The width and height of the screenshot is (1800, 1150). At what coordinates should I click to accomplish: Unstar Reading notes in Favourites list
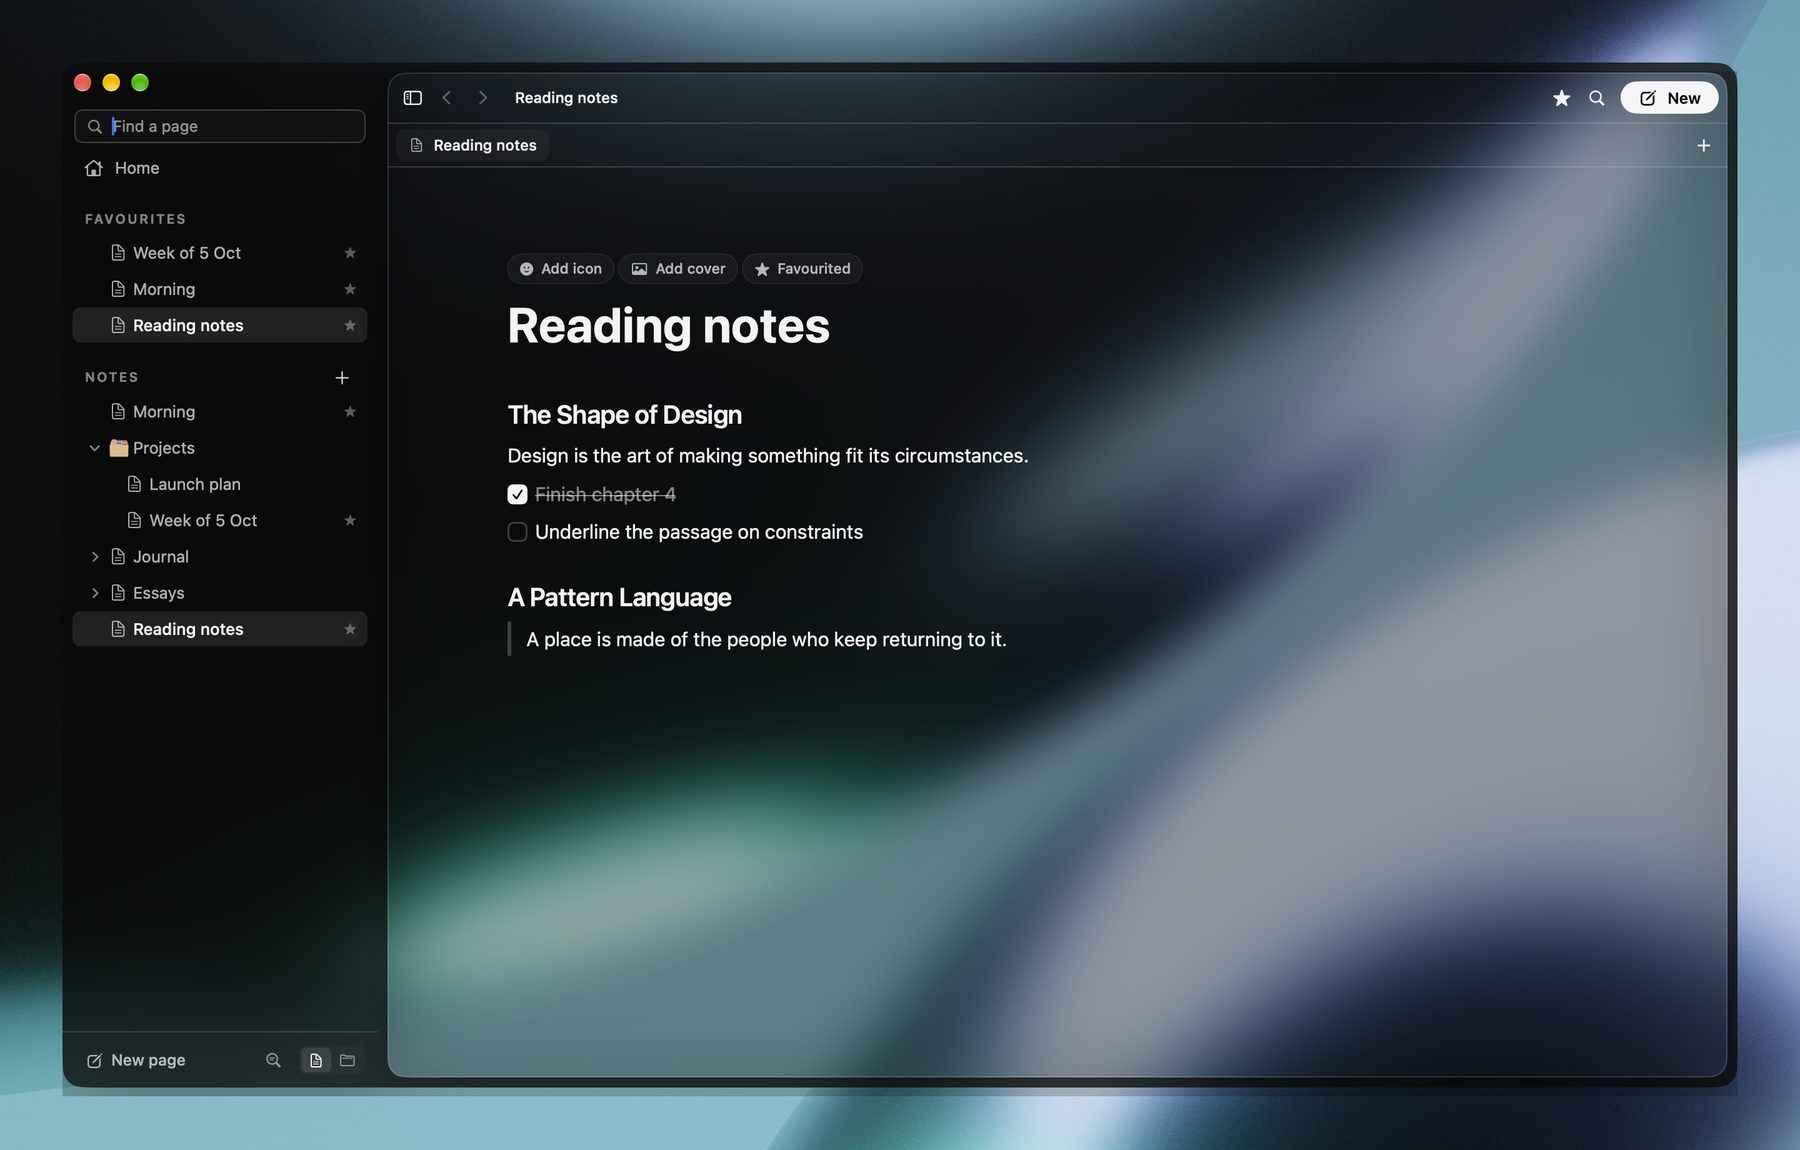[350, 325]
